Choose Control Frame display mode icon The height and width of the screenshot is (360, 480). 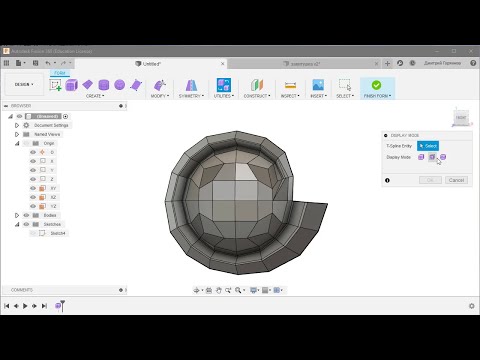[x=432, y=157]
